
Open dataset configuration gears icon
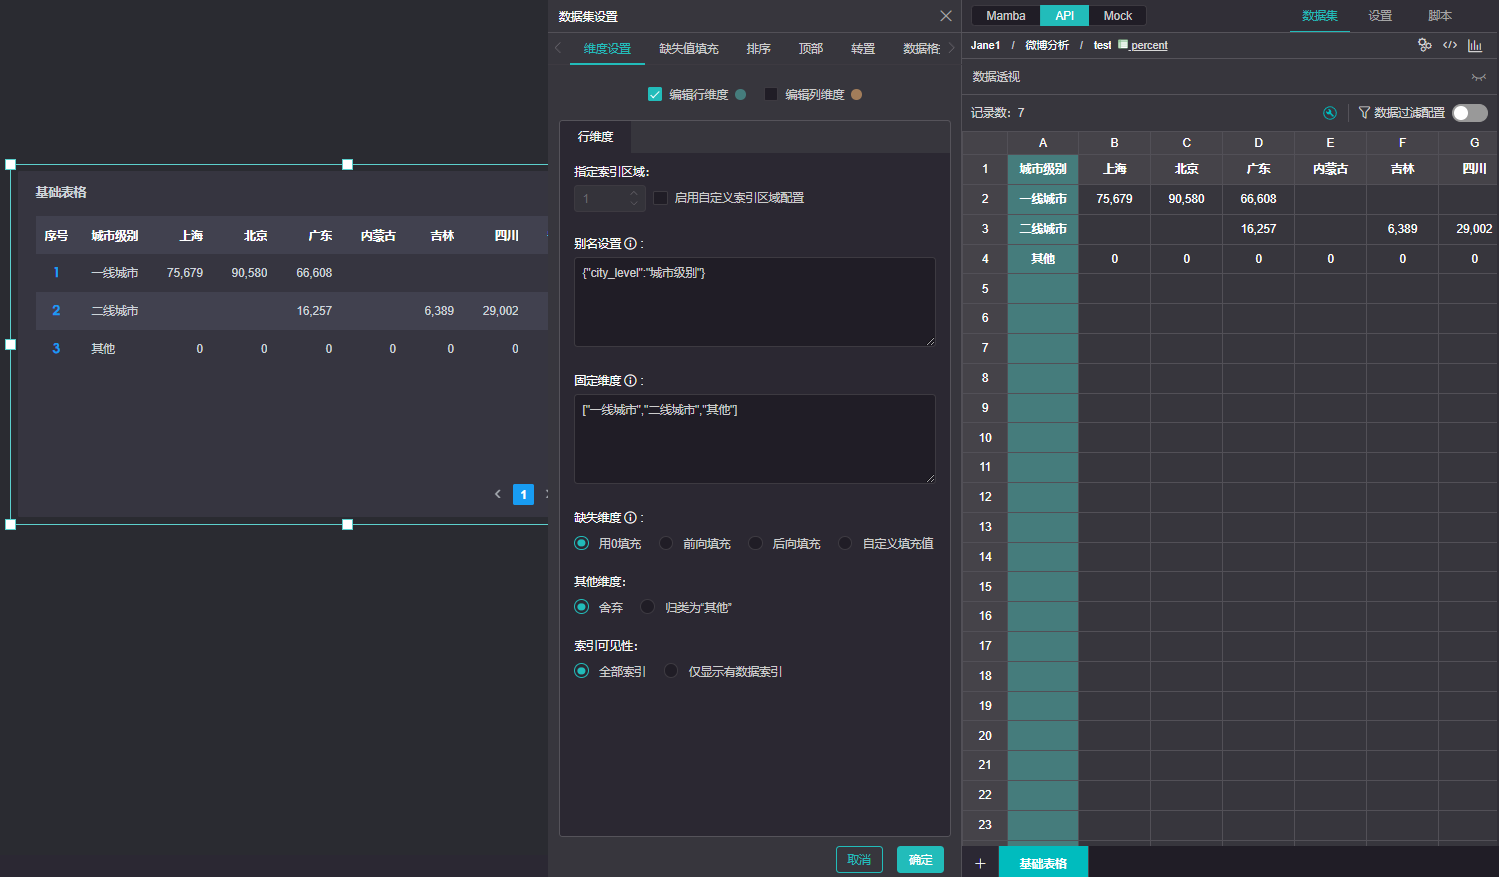coord(1425,45)
